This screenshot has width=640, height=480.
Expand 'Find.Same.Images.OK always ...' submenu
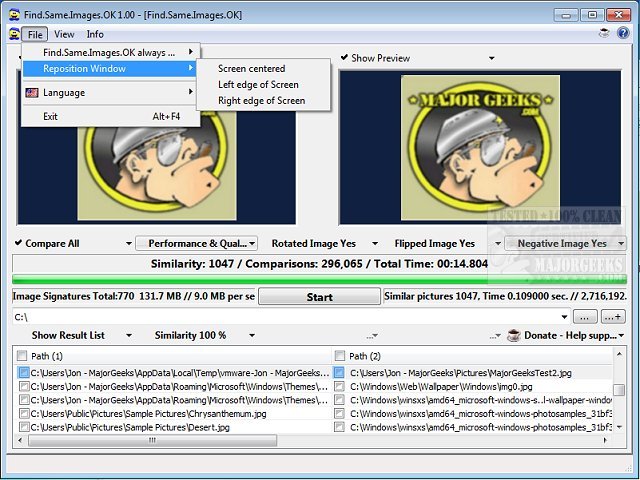(111, 52)
